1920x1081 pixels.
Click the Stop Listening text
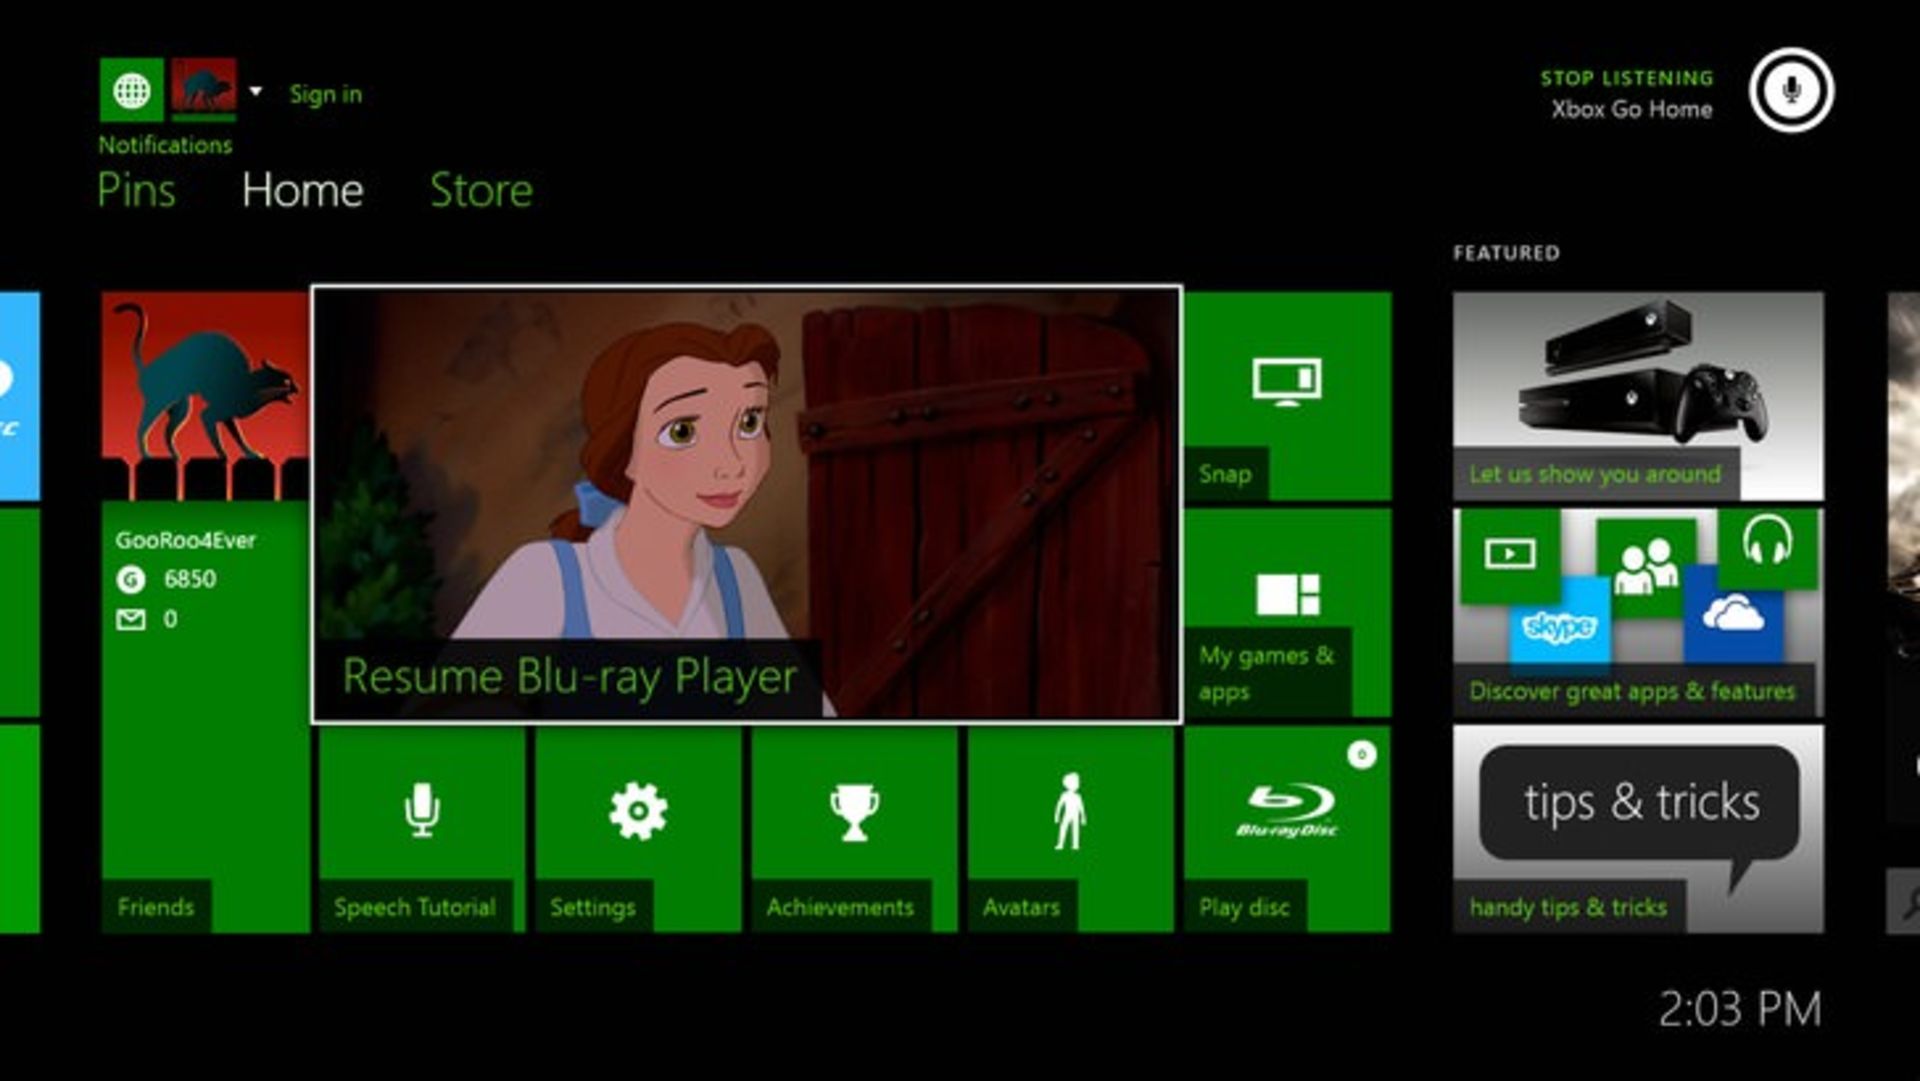coord(1626,78)
